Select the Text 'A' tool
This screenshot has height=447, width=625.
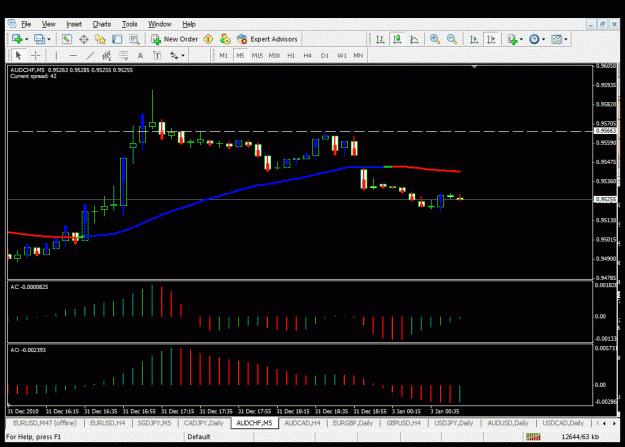click(x=140, y=55)
